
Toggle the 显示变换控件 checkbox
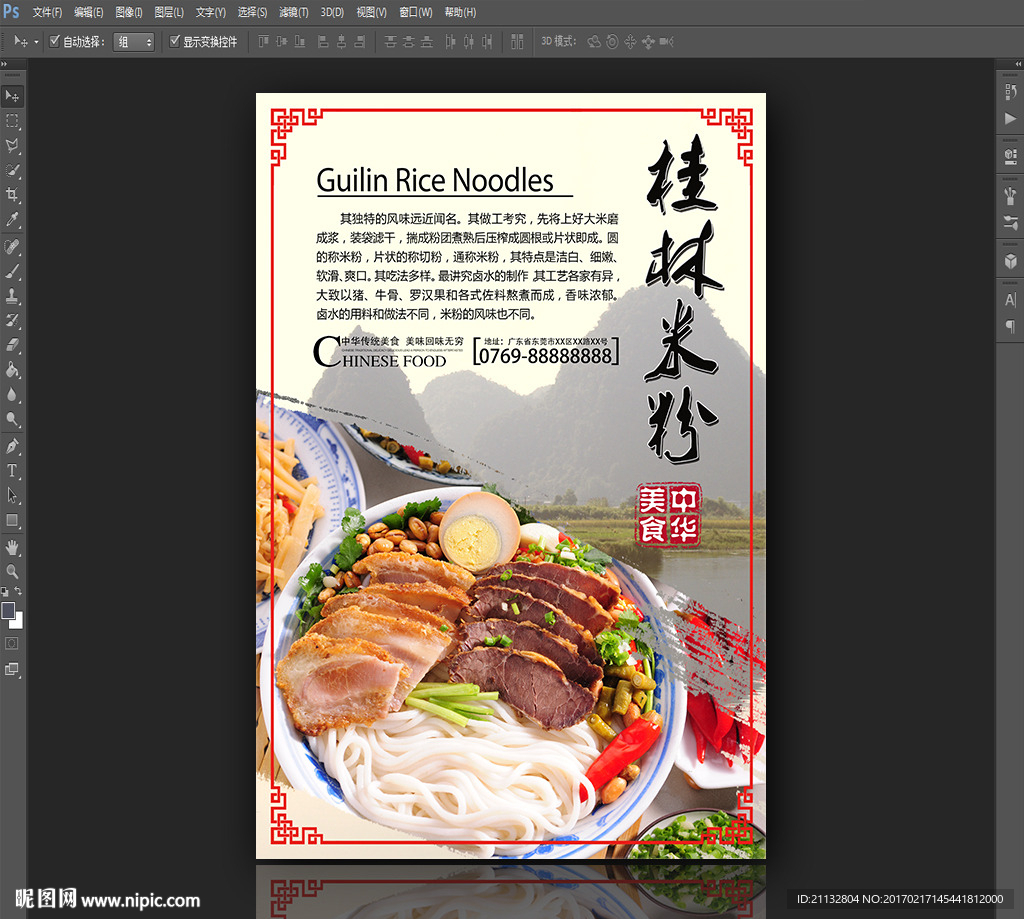click(x=174, y=41)
